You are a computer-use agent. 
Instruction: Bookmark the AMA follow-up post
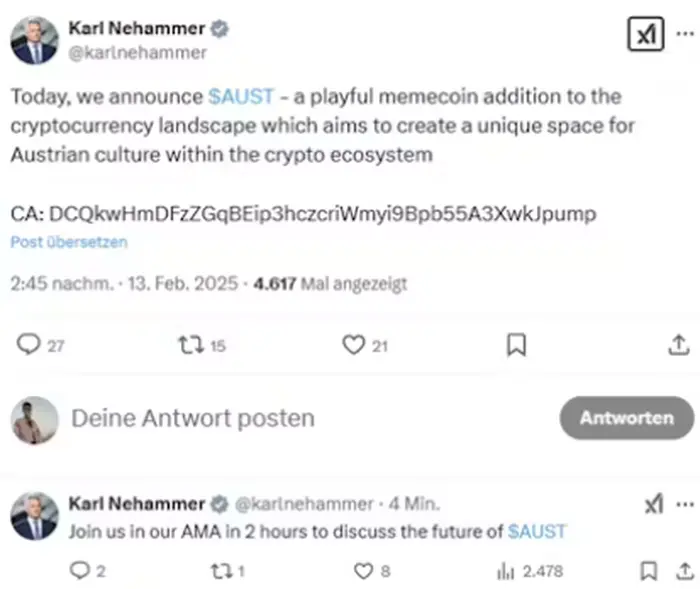click(x=649, y=571)
